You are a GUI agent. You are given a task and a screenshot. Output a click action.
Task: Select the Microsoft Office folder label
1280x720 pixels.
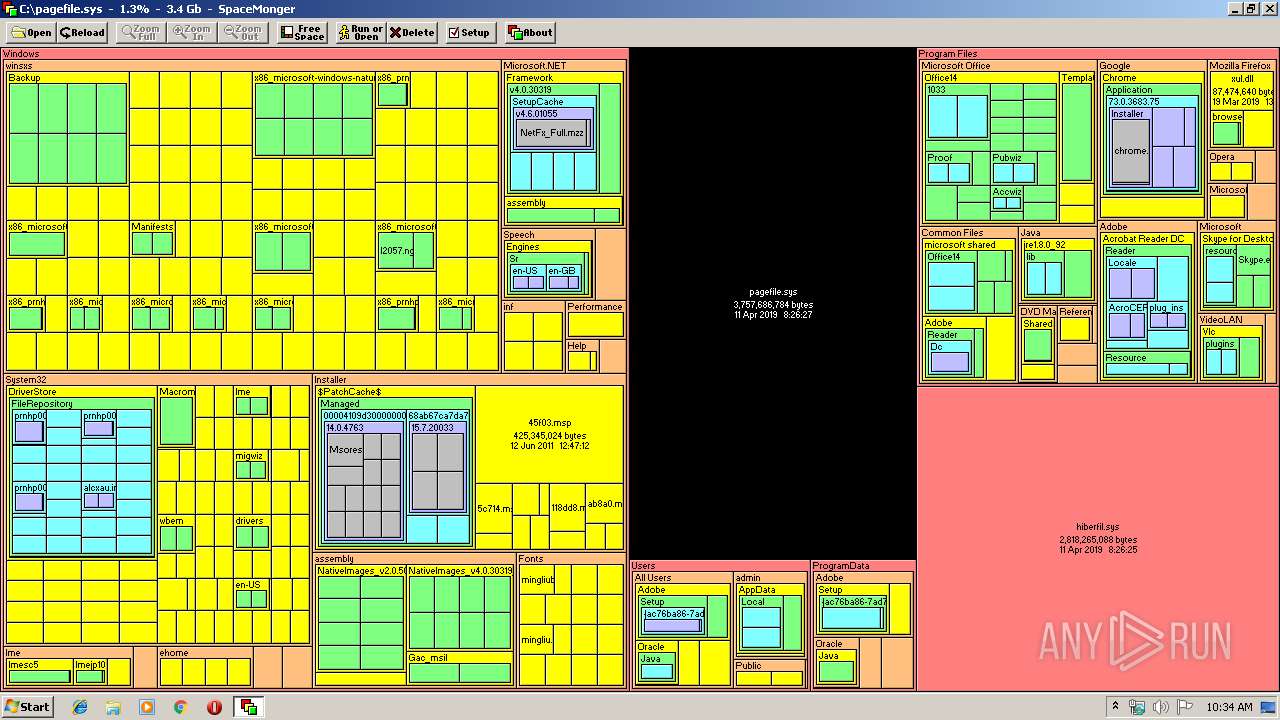956,66
